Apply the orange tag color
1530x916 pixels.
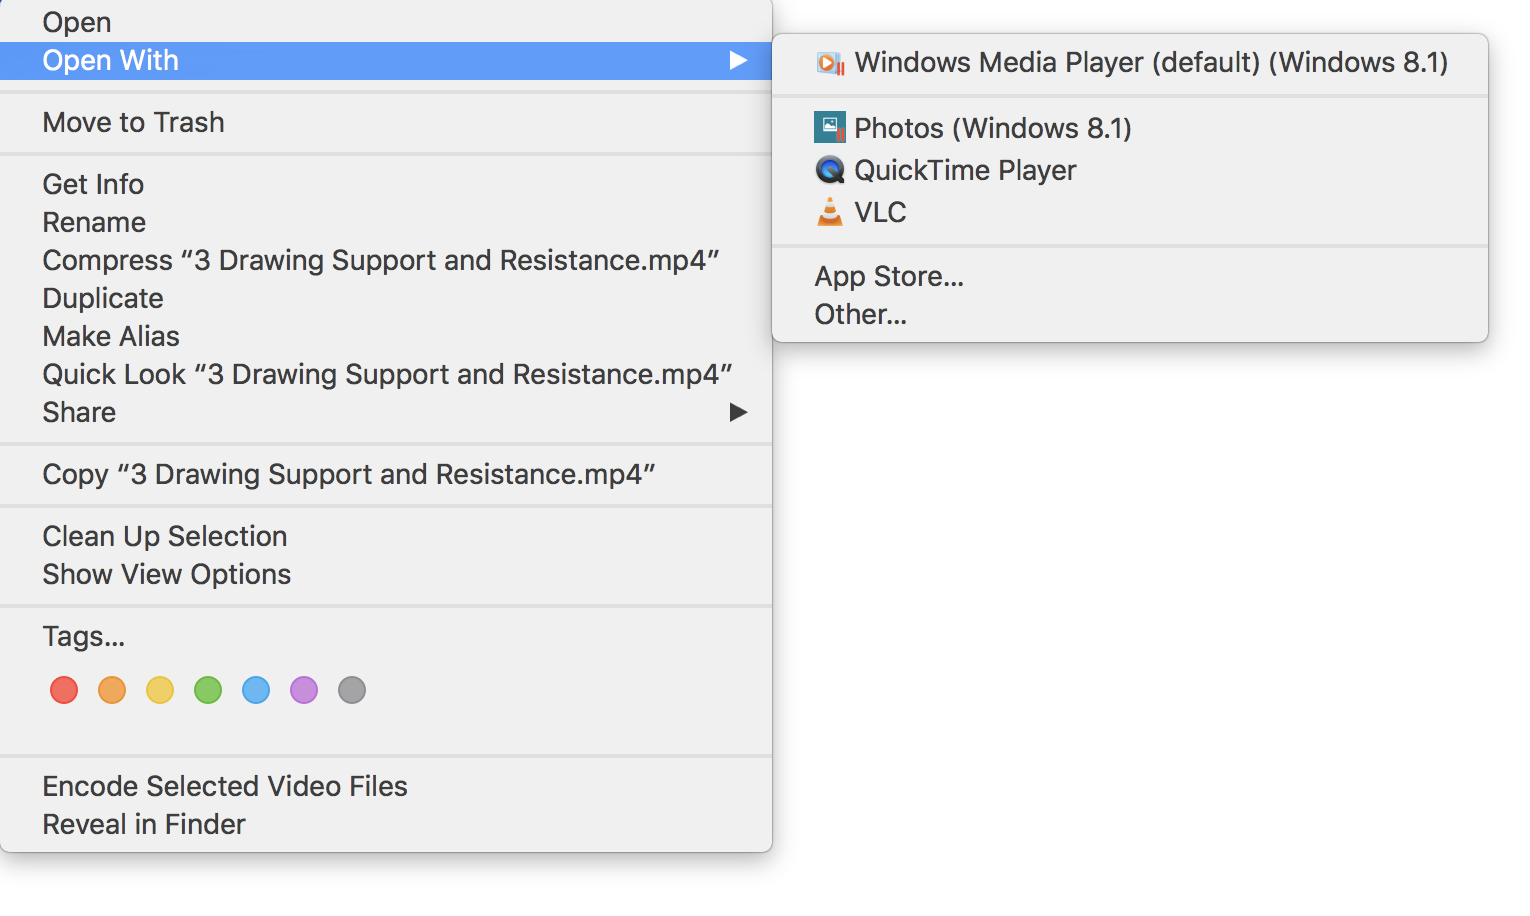point(112,690)
